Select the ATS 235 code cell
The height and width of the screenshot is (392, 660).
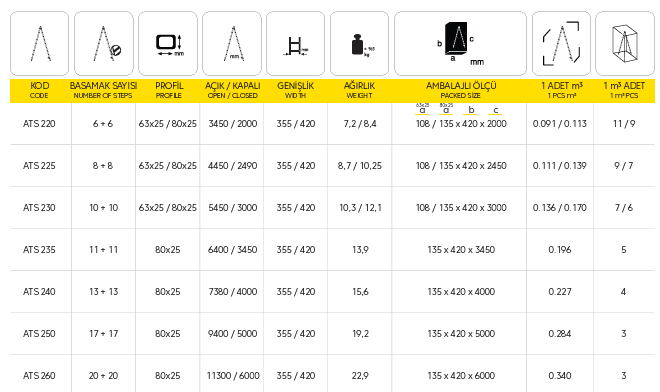[39, 250]
